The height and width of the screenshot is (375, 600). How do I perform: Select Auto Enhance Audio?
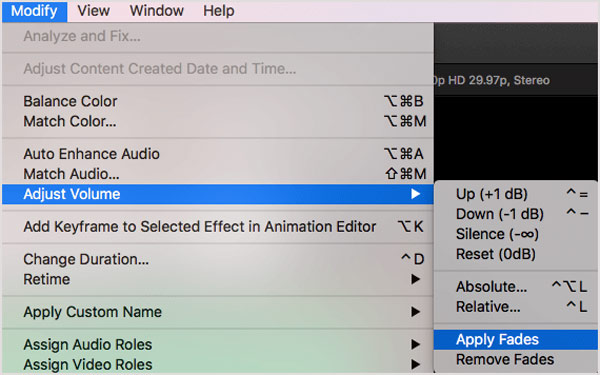tap(218, 154)
